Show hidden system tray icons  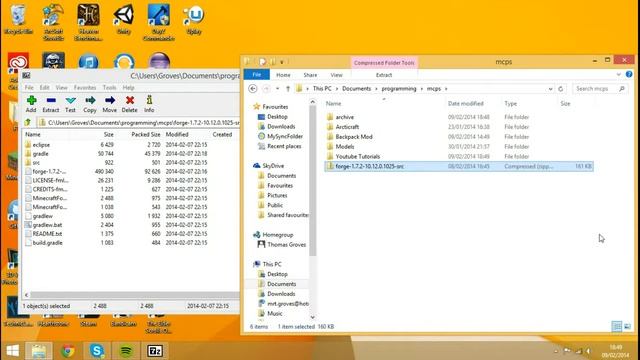(x=556, y=351)
